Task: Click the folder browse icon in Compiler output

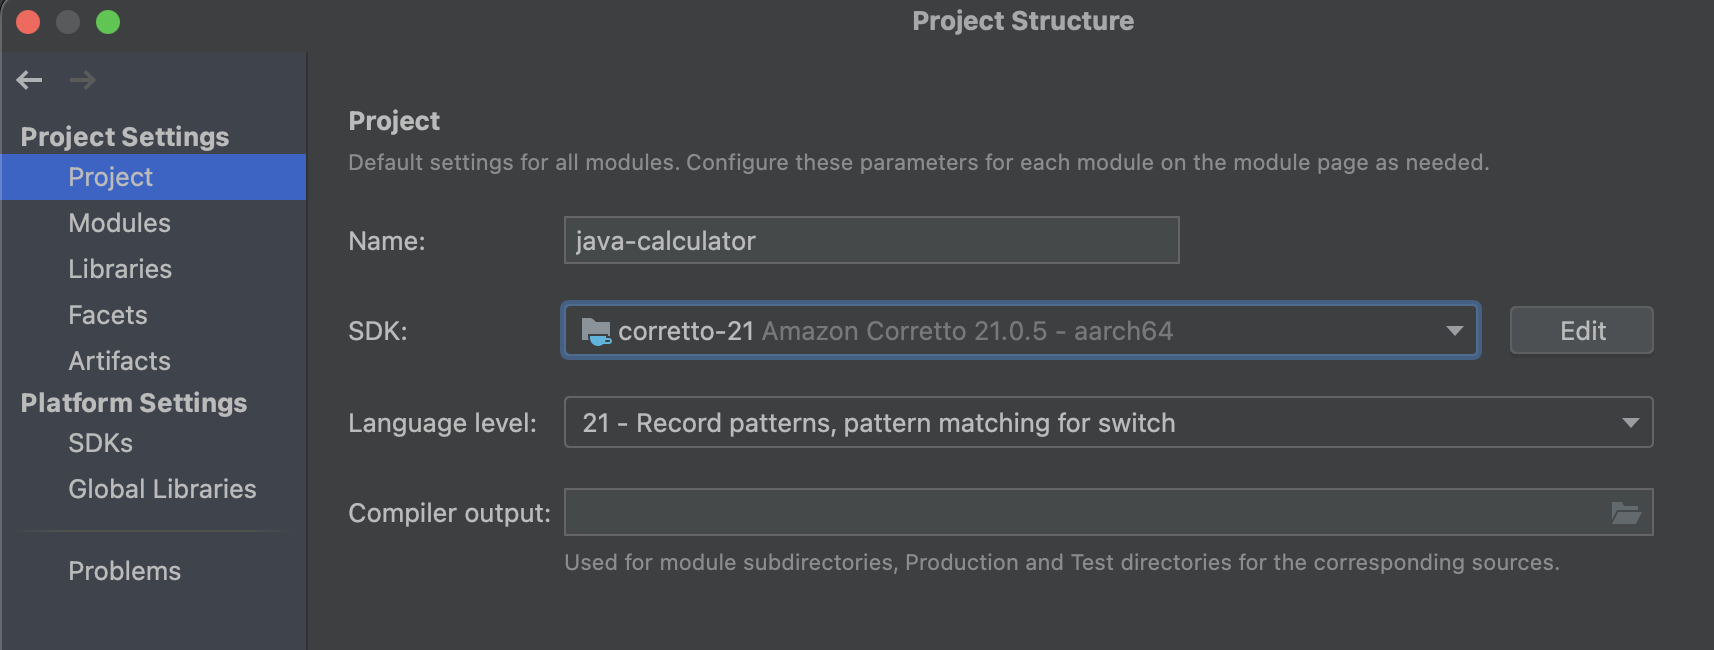Action: tap(1626, 513)
